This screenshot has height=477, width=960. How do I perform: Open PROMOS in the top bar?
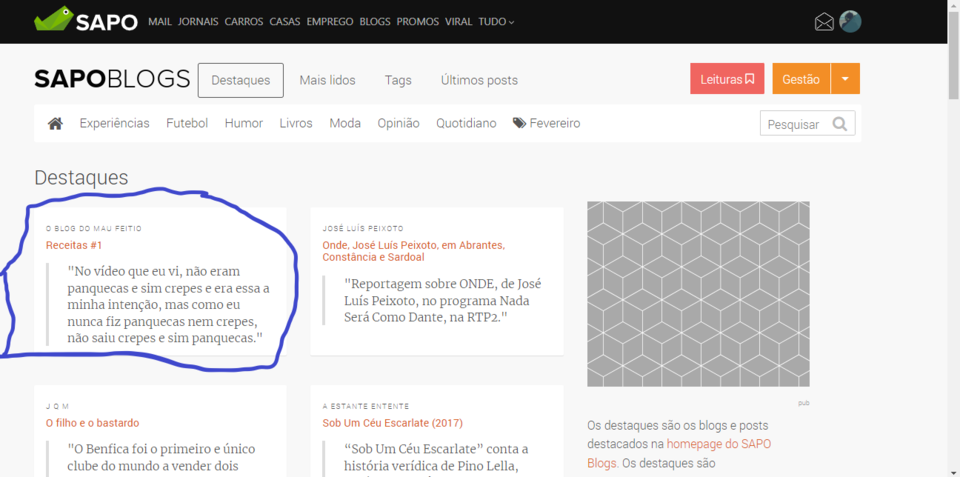[x=418, y=21]
